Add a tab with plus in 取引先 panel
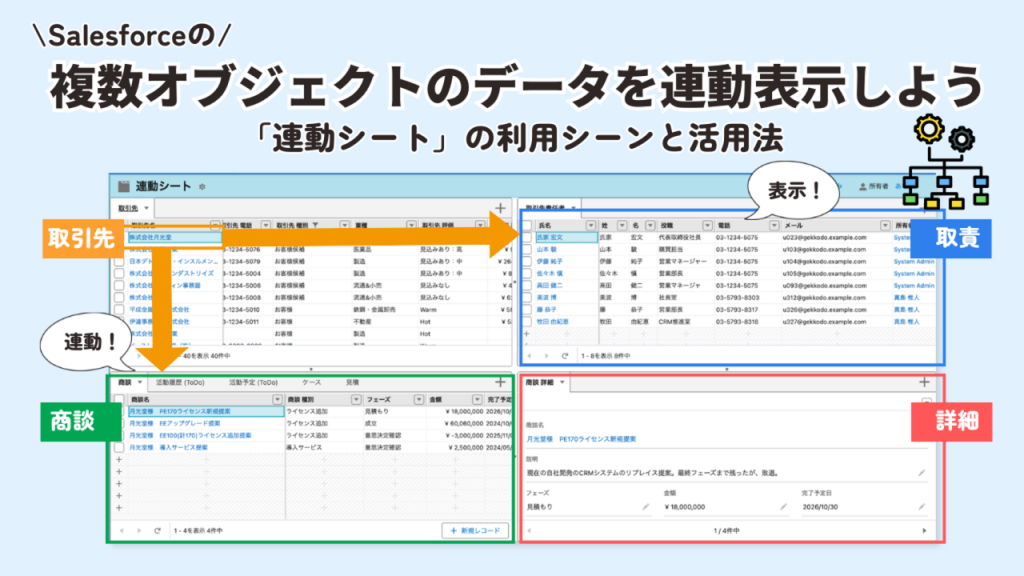The height and width of the screenshot is (576, 1024). click(x=500, y=208)
